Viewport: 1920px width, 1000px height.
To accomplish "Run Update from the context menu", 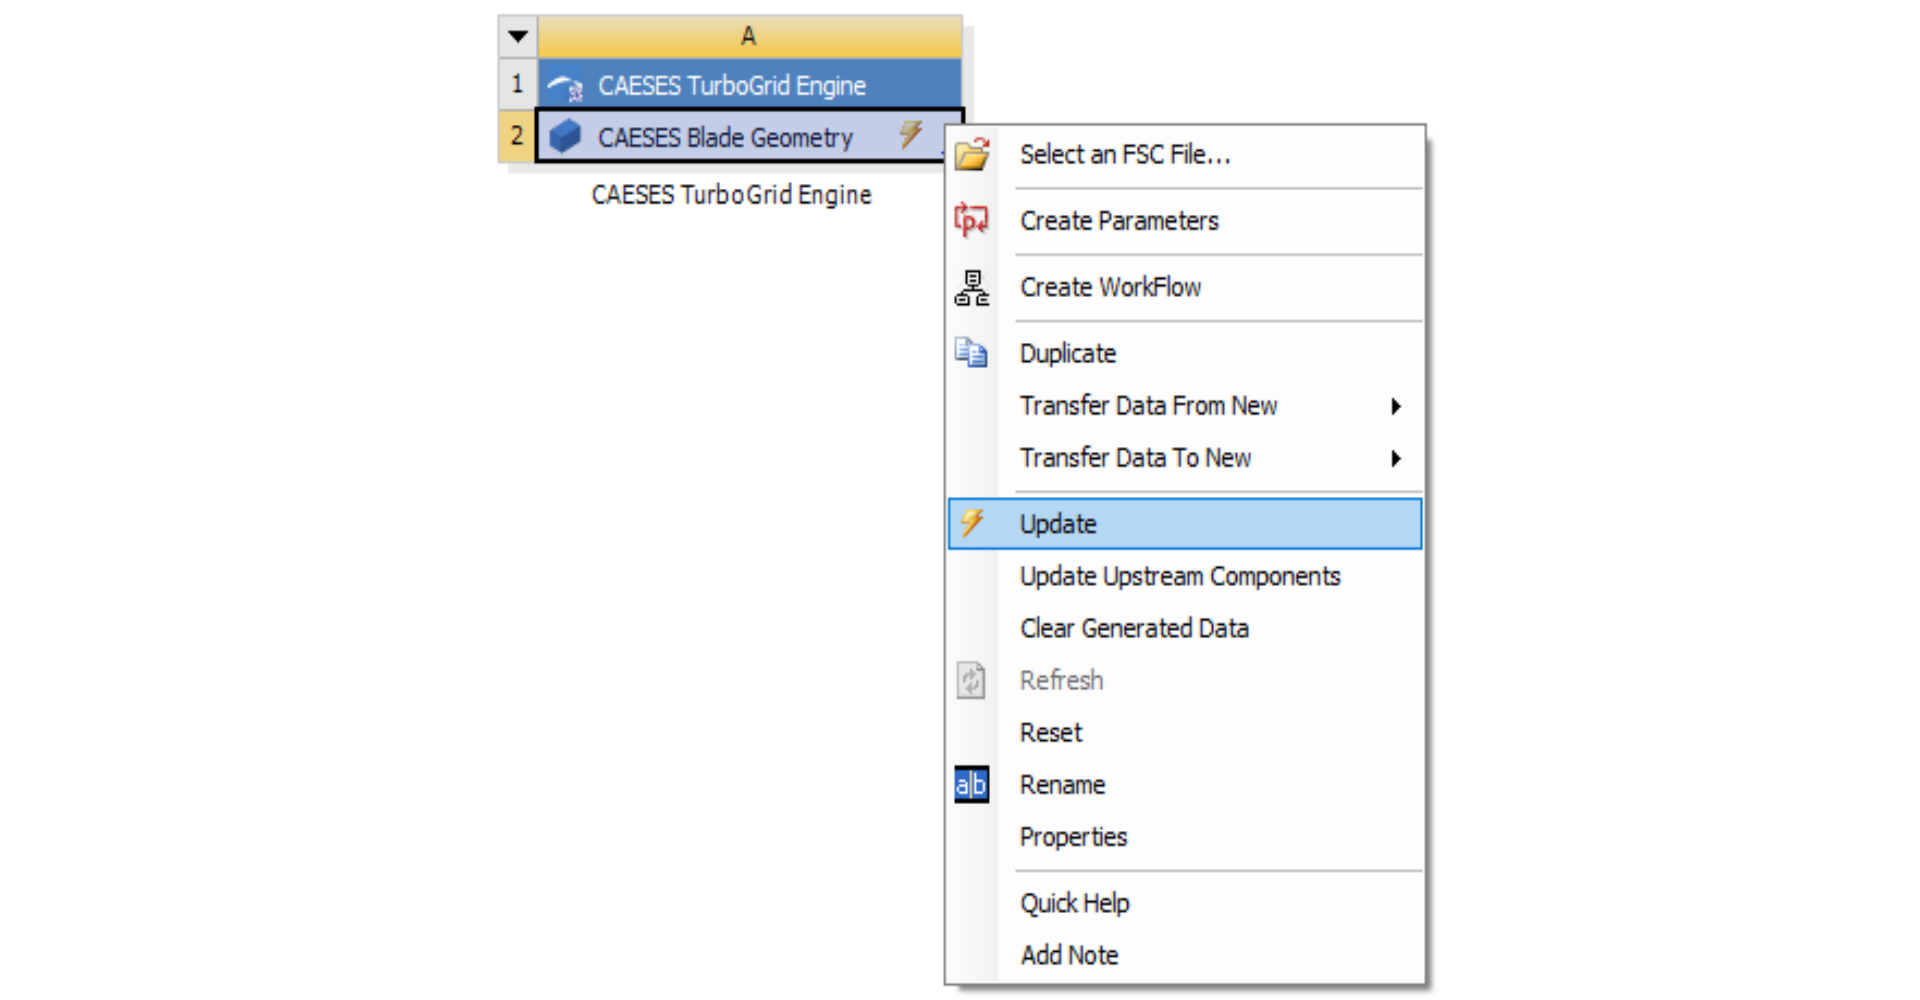I will click(x=1185, y=523).
